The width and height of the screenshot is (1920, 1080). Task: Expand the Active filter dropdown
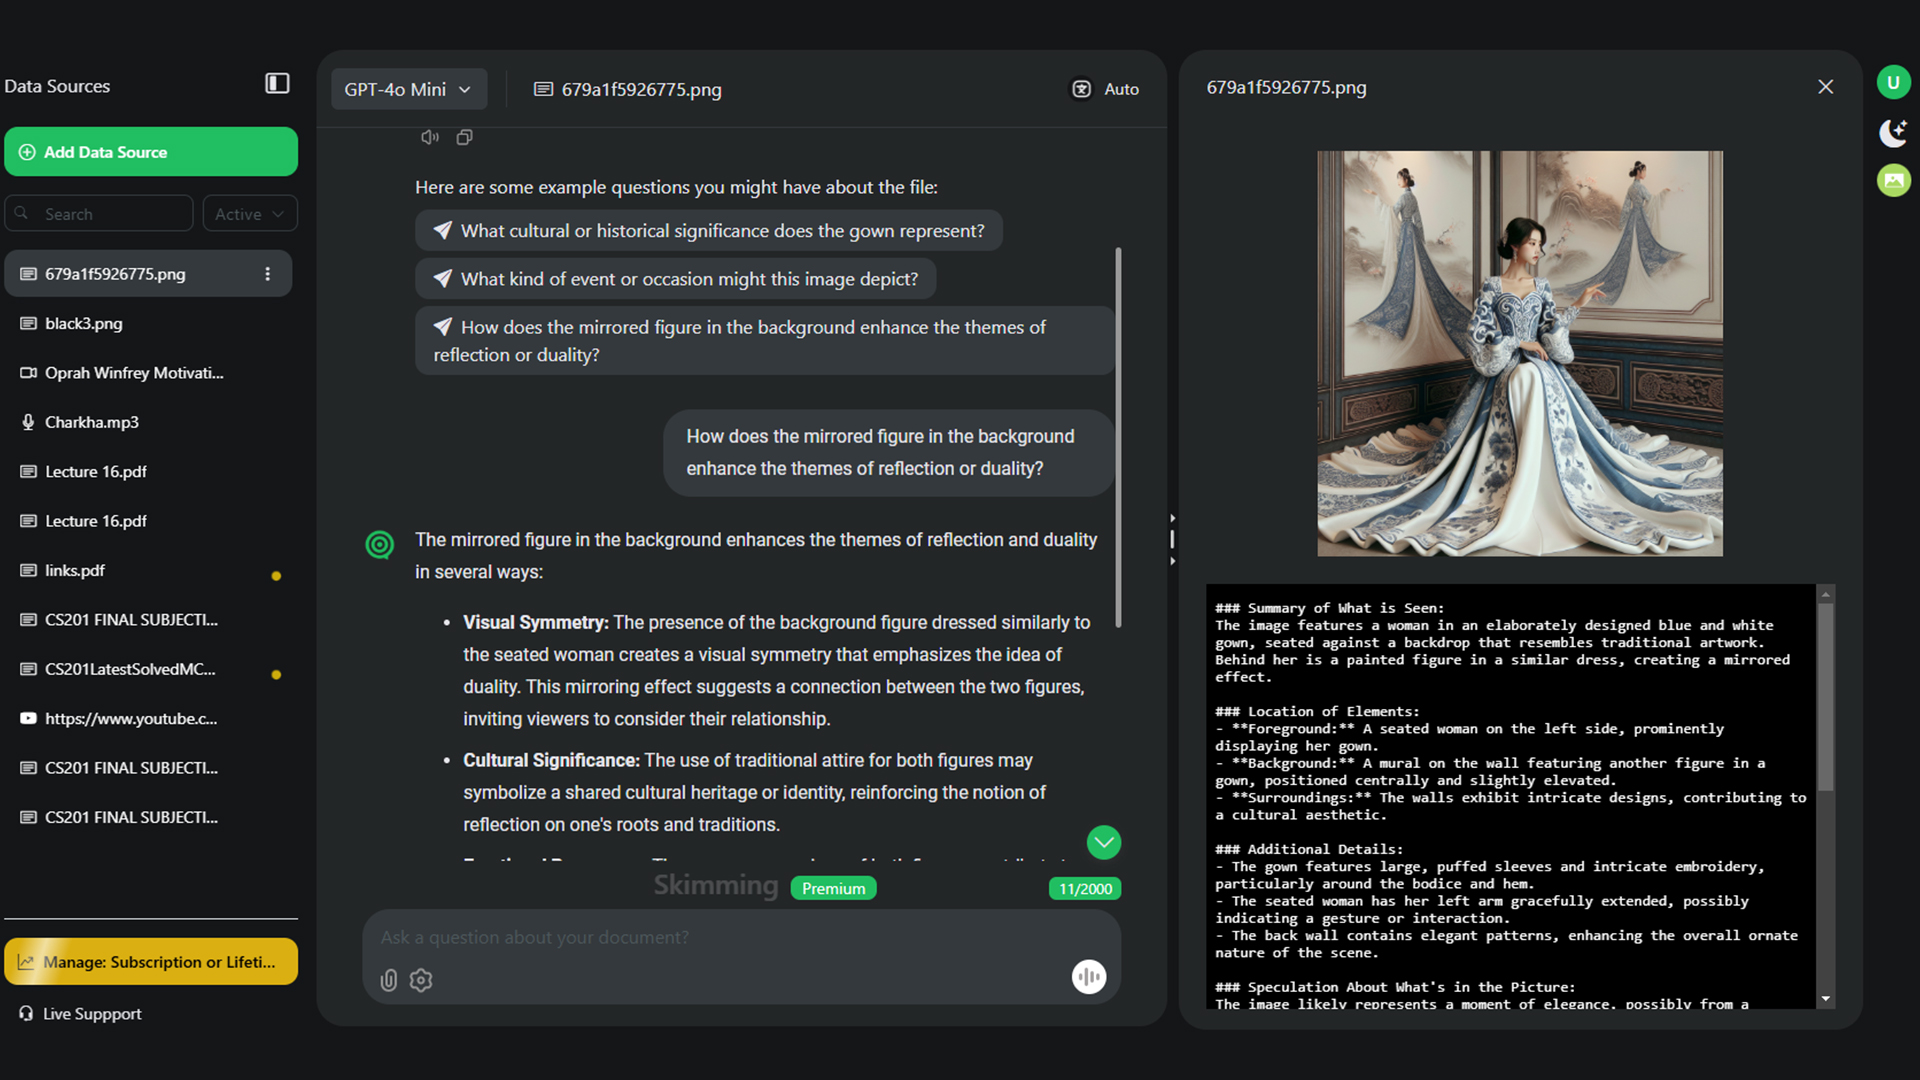pos(249,214)
